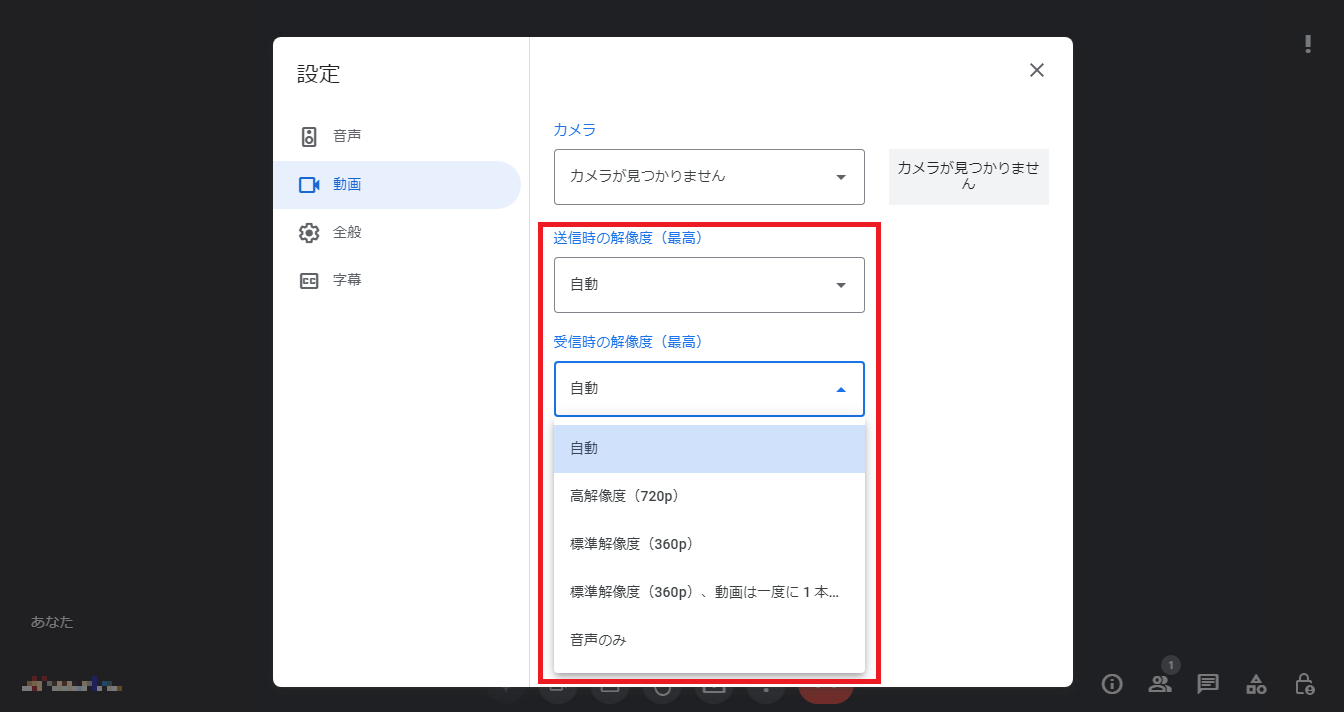Expand the カメラ device dropdown
This screenshot has width=1344, height=712.
click(709, 177)
